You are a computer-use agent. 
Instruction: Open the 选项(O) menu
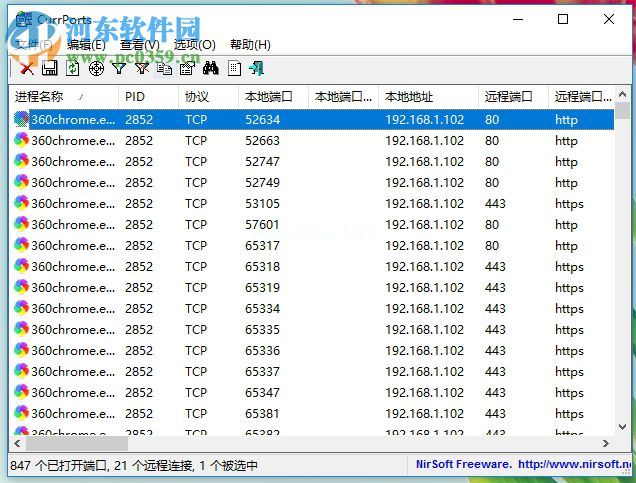[194, 45]
